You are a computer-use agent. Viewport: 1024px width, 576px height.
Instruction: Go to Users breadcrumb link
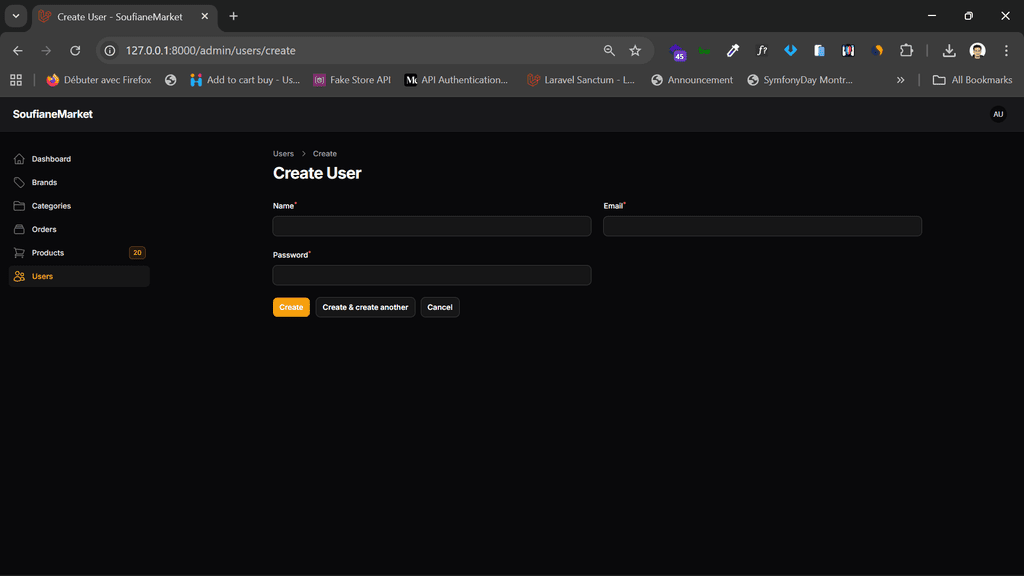pyautogui.click(x=283, y=154)
